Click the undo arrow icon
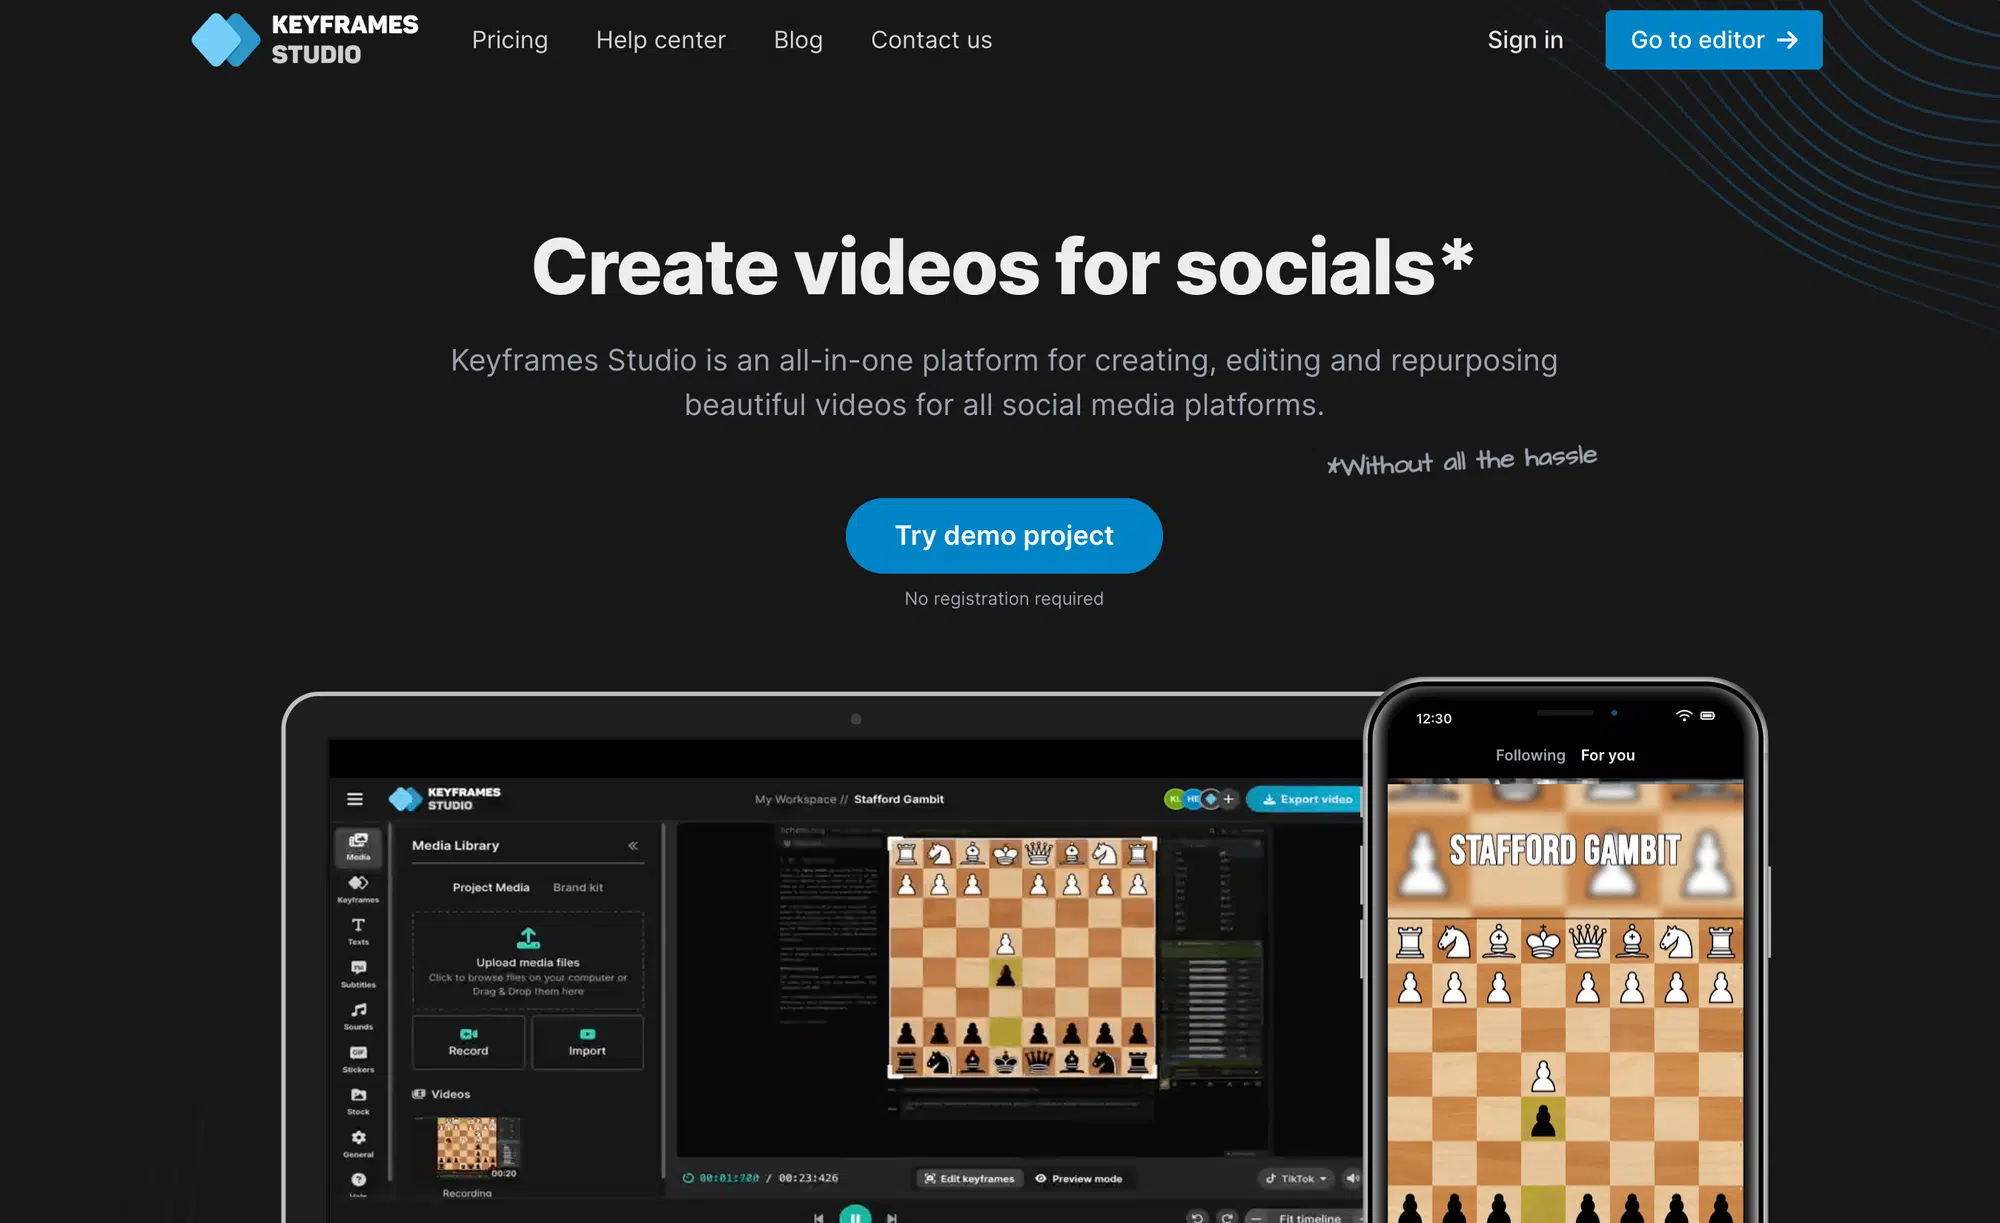This screenshot has width=2000, height=1223. 1197,1217
